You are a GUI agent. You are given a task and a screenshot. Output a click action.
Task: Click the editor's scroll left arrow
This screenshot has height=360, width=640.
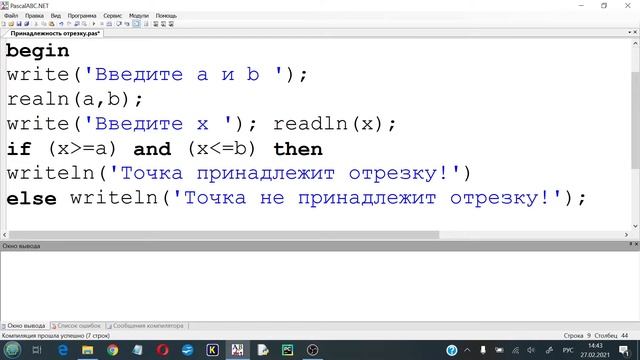[4, 235]
